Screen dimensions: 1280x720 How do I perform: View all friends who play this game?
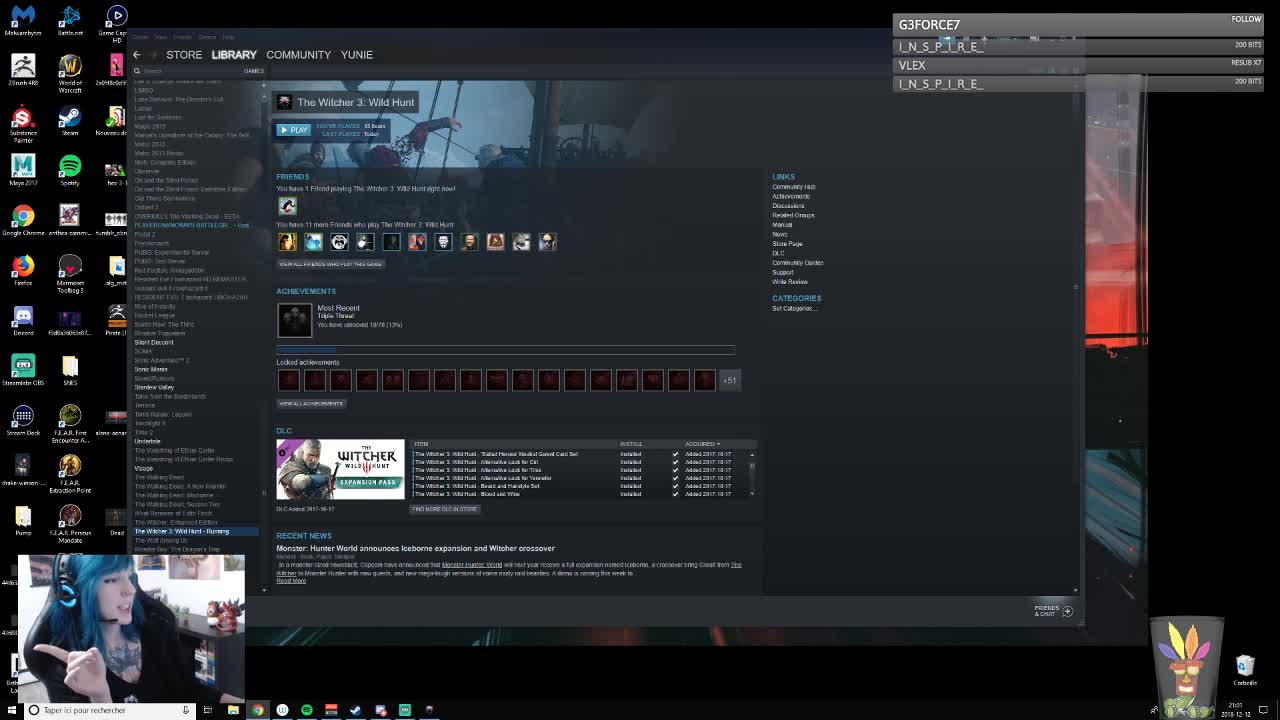point(330,264)
